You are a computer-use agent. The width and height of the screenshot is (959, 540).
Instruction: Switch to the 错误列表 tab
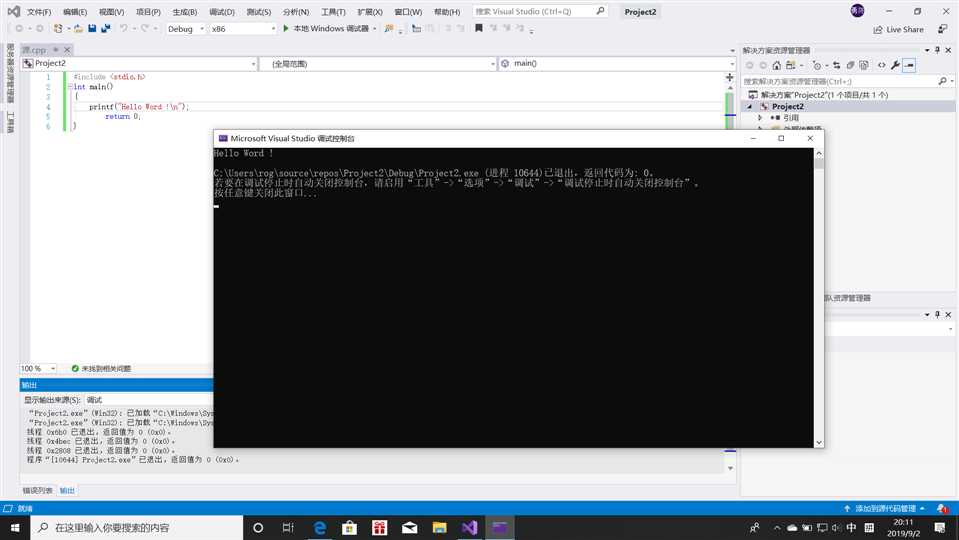click(37, 490)
